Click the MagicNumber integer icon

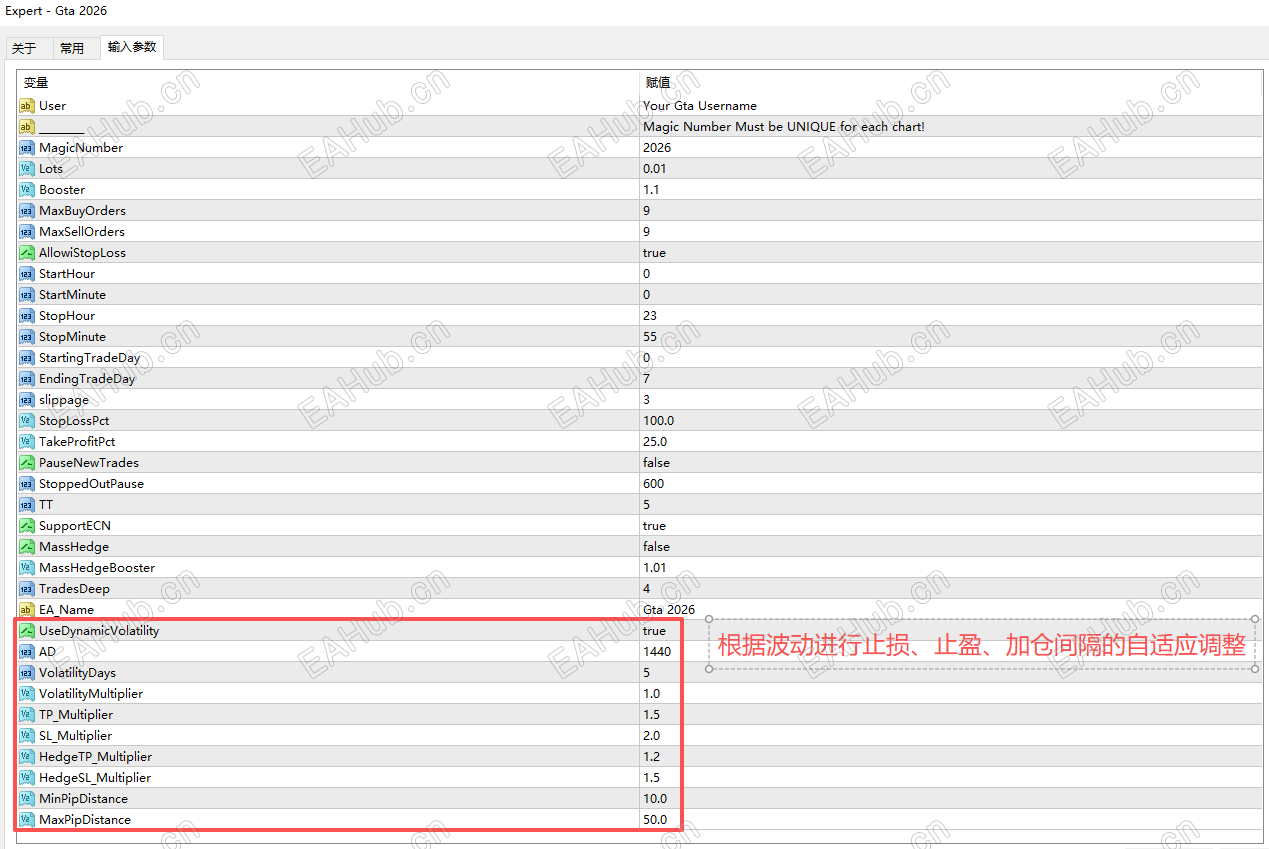tap(27, 148)
